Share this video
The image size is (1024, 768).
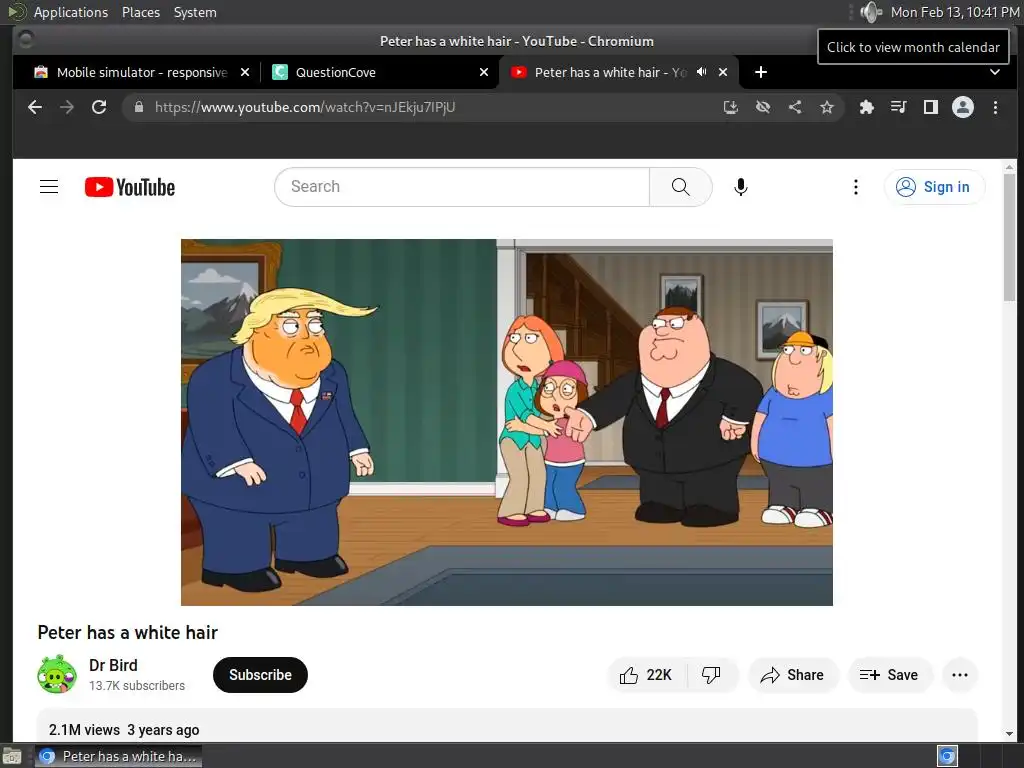coord(792,675)
